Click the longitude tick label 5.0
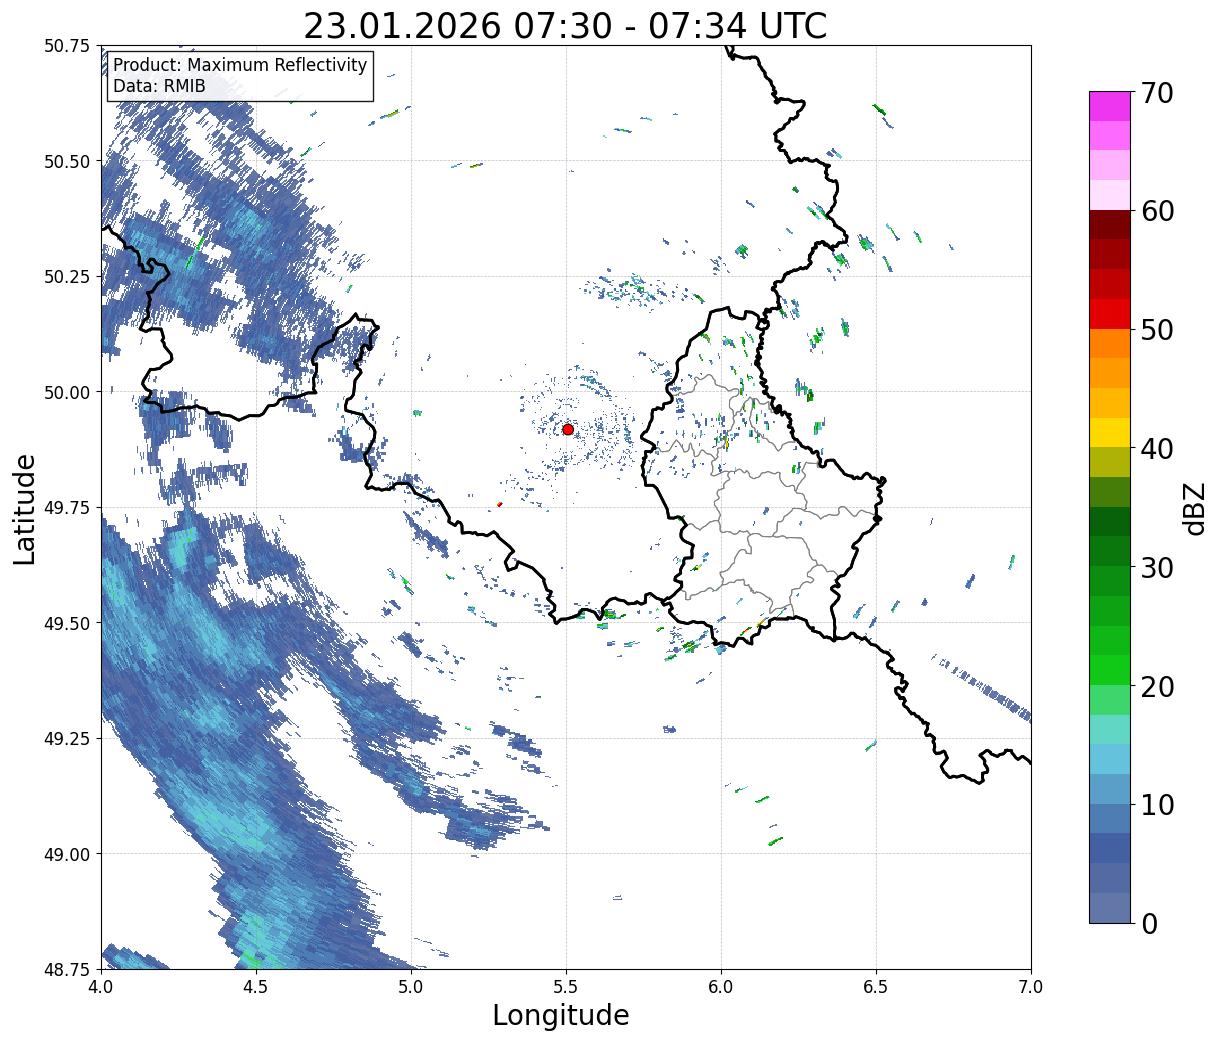Screen dimensions: 1219x1040 [411, 987]
